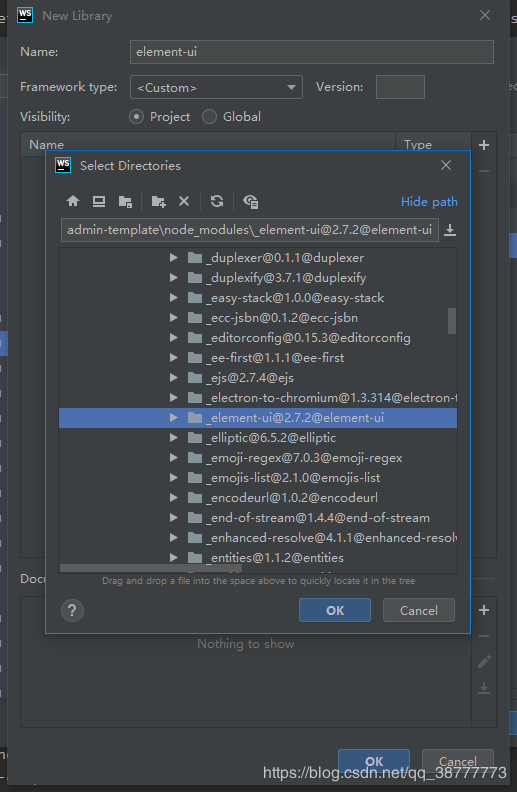Select _entities@1.1.2@entities folder row

258,558
